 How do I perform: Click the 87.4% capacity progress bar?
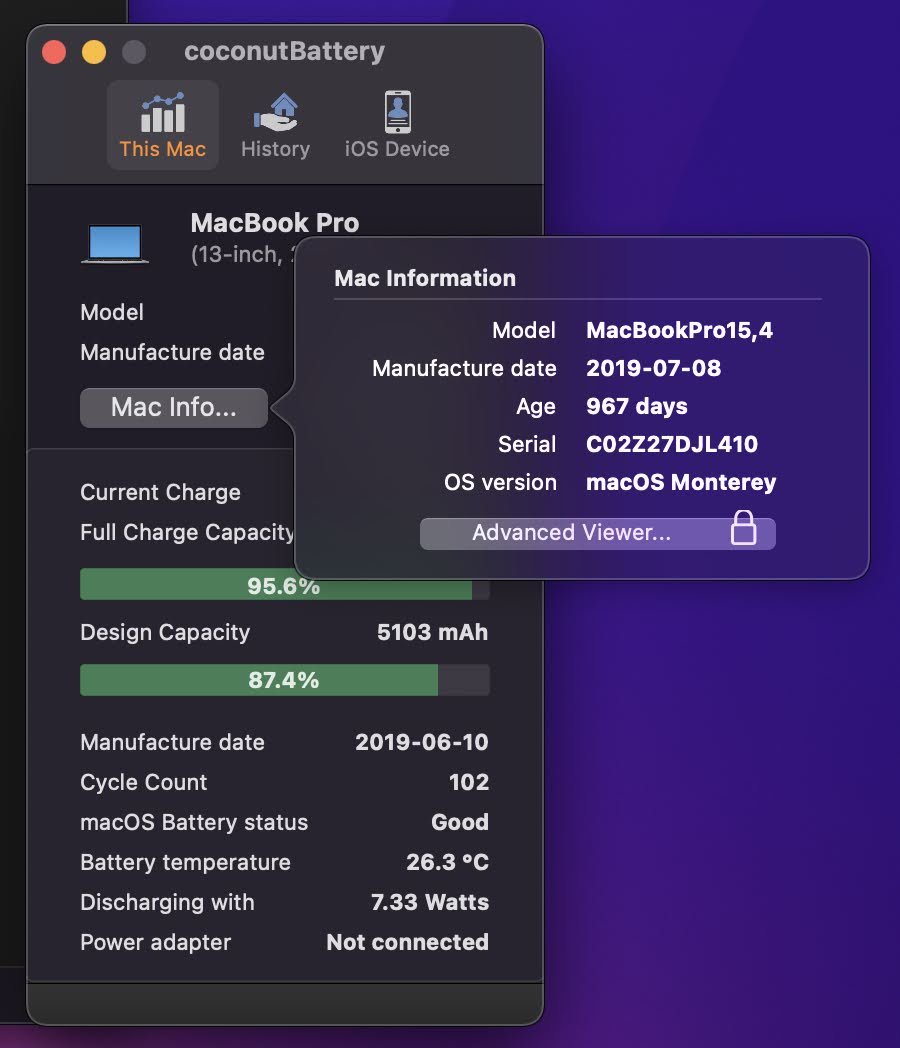(x=284, y=680)
